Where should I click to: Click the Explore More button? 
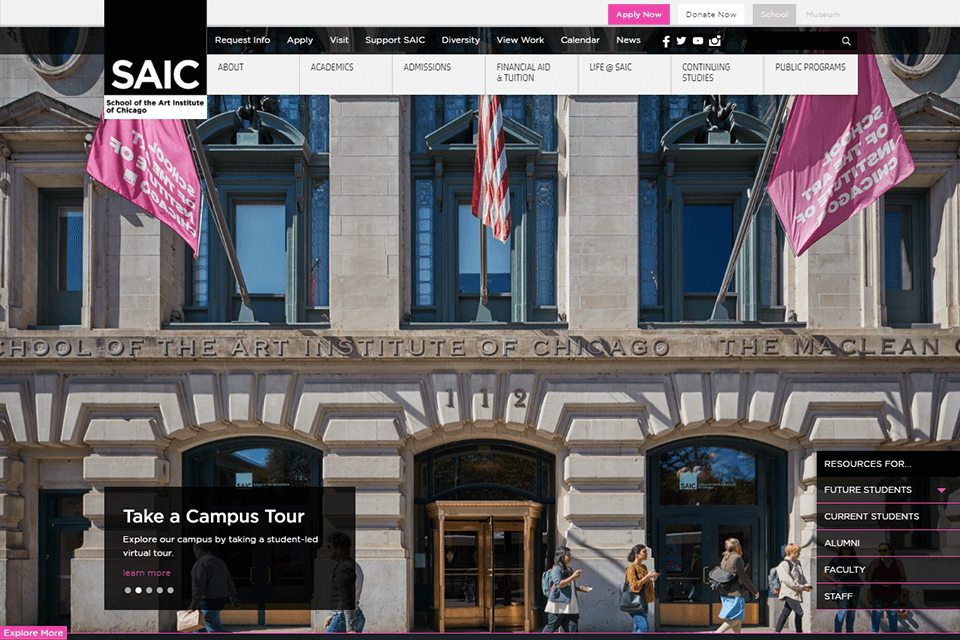33,633
